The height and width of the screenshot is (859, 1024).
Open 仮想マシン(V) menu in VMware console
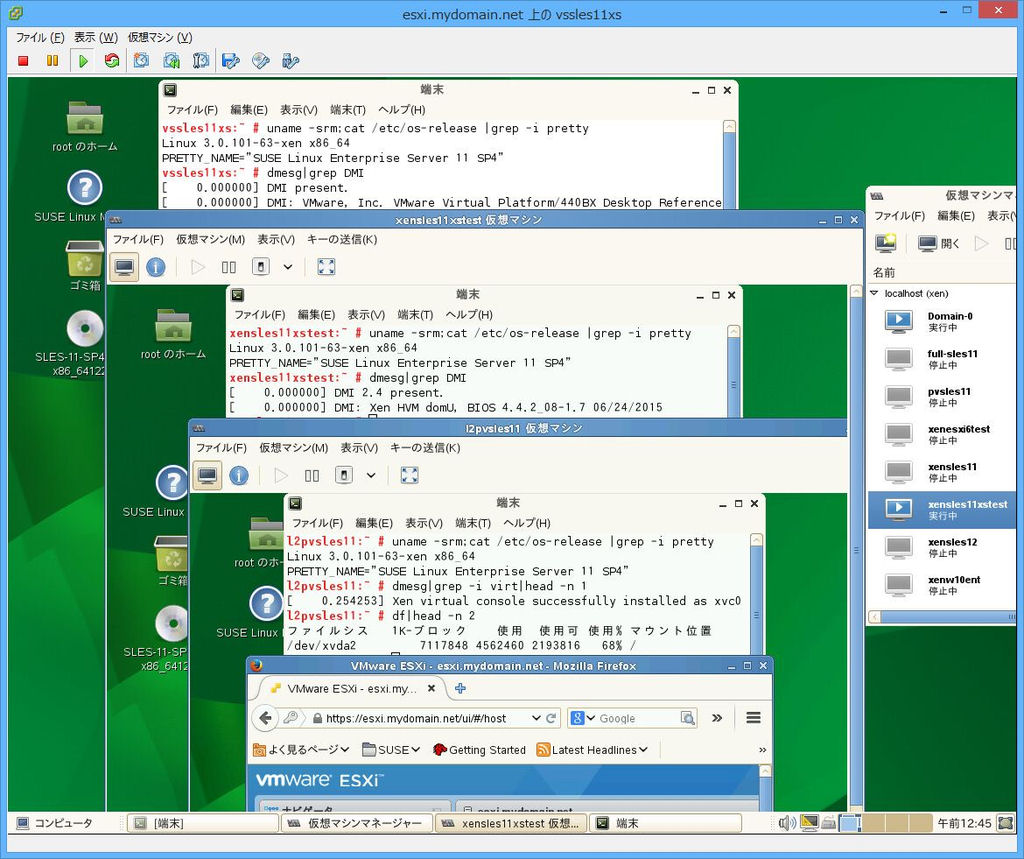160,37
